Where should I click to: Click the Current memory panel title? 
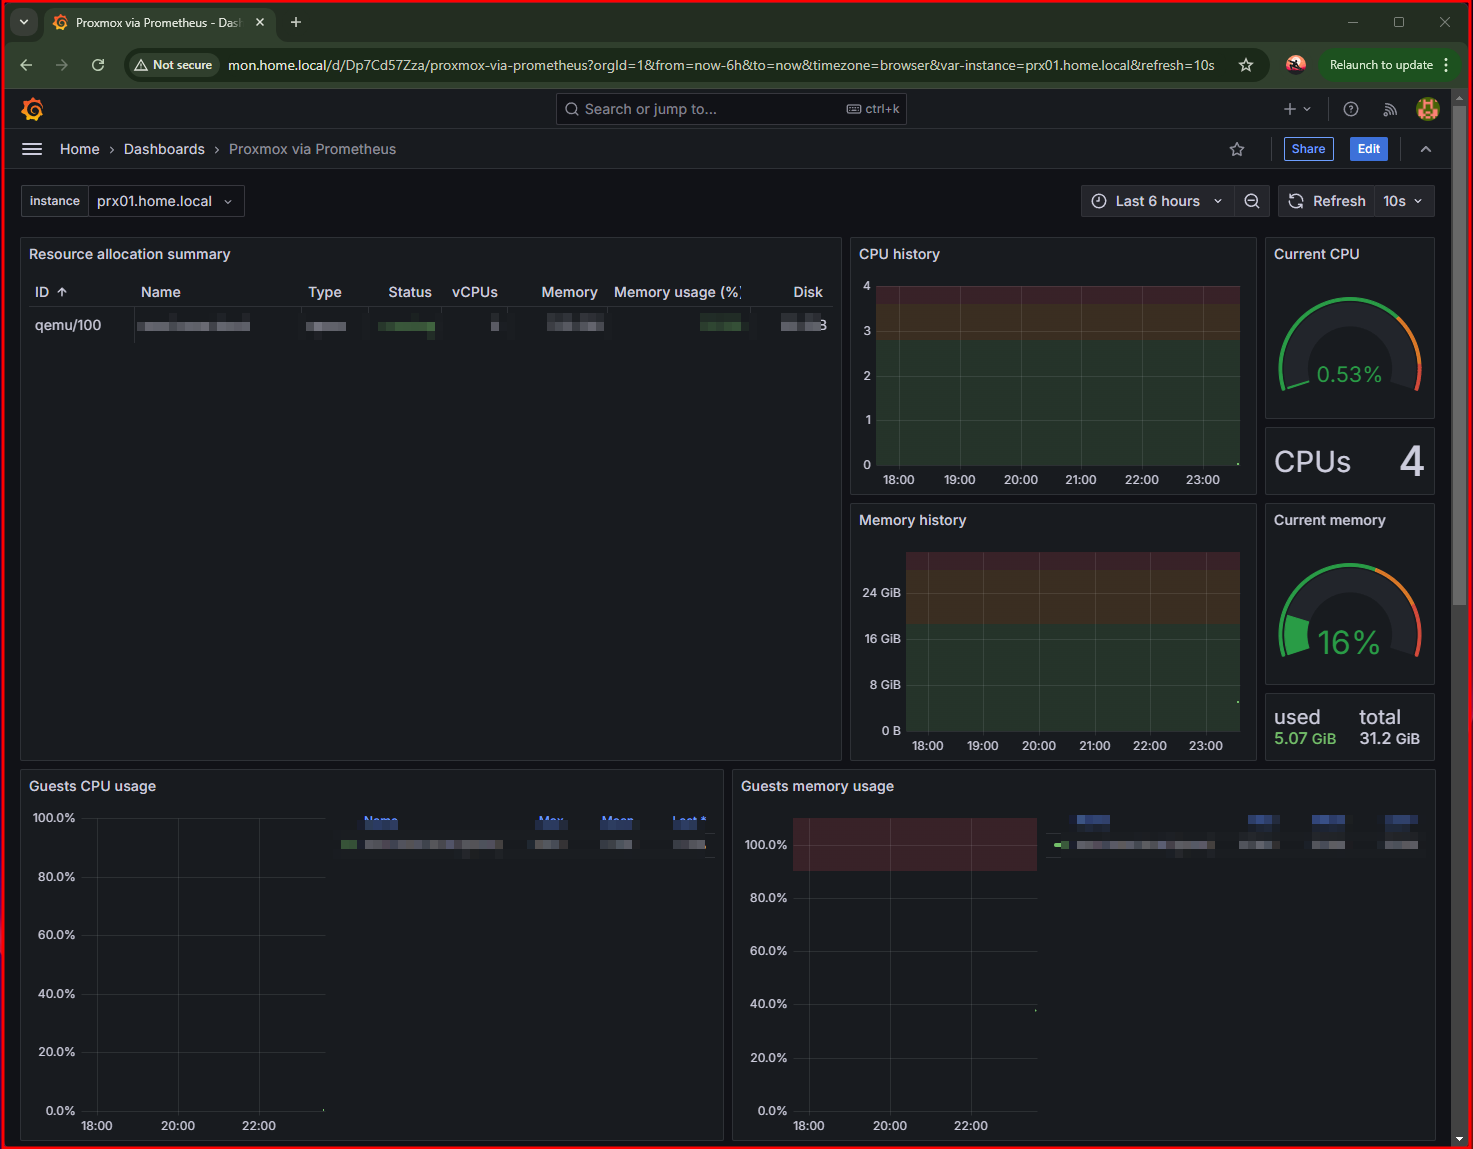[1329, 520]
